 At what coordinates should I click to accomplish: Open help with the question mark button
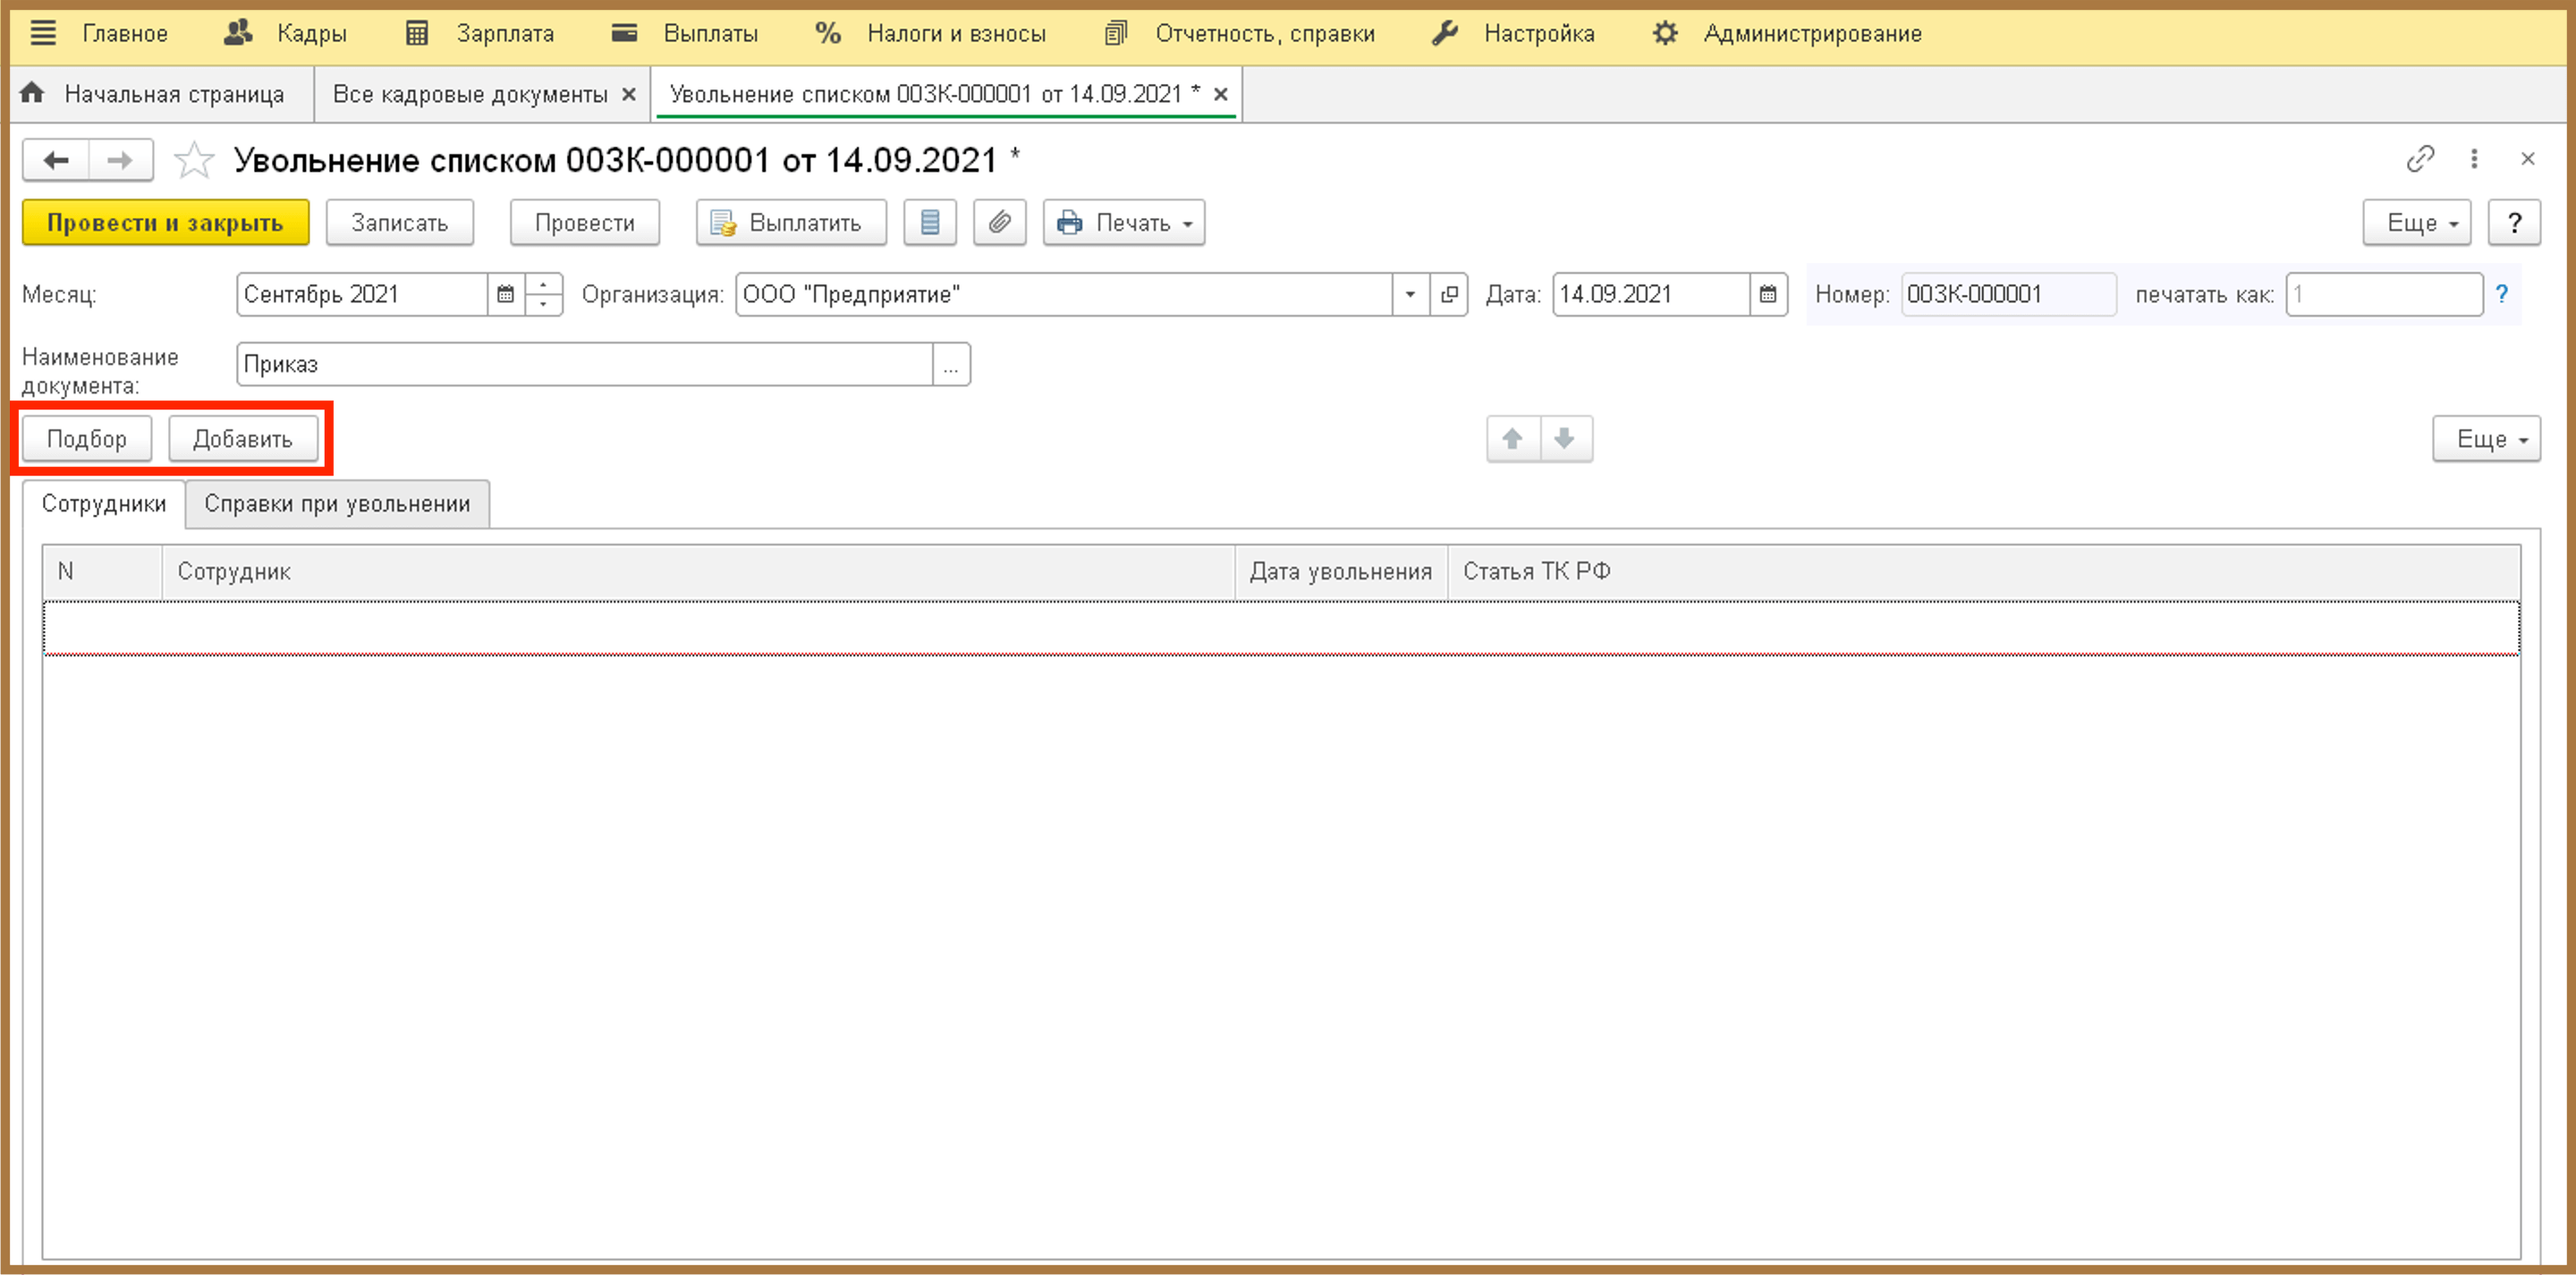[2514, 223]
